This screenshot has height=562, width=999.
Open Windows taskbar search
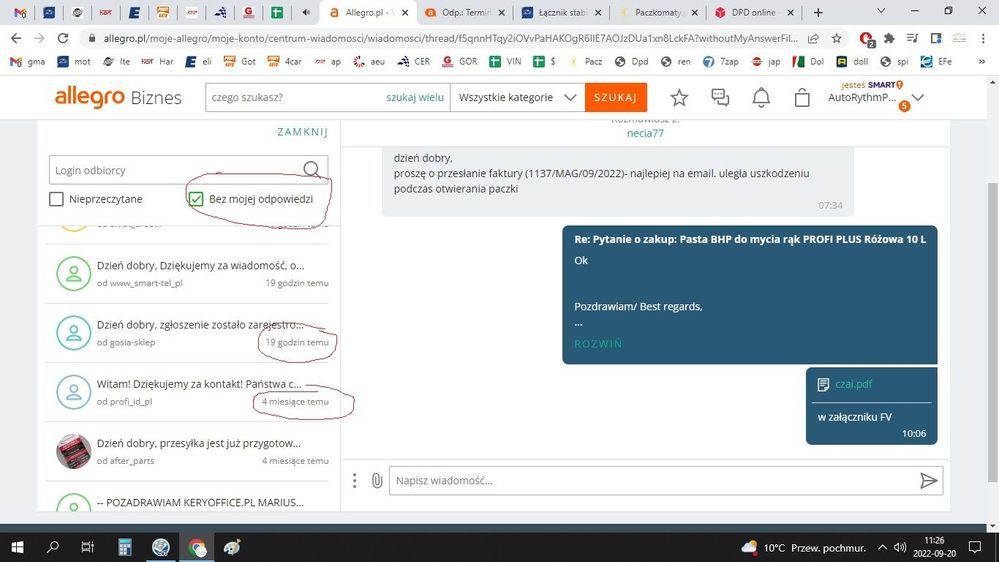click(53, 547)
